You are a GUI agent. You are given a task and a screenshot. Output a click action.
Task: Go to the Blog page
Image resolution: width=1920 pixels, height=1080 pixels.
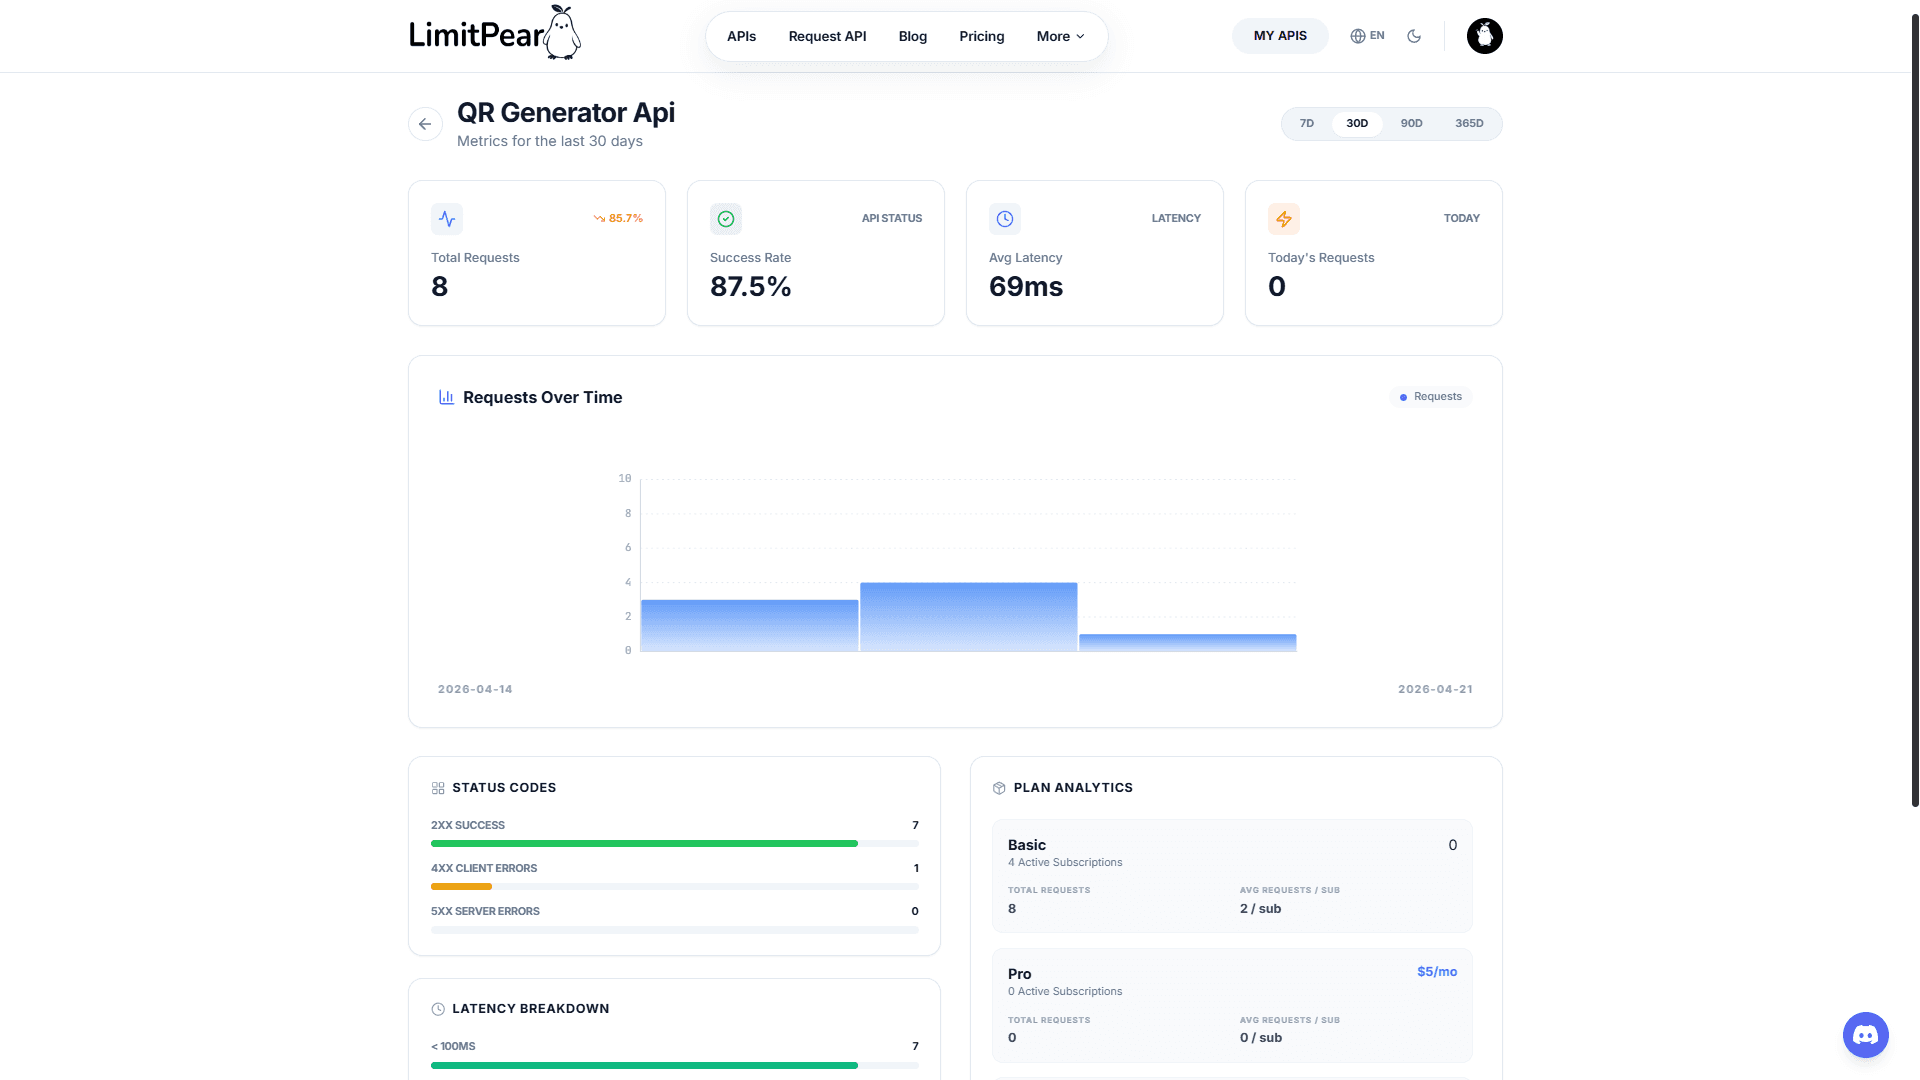[x=913, y=36]
